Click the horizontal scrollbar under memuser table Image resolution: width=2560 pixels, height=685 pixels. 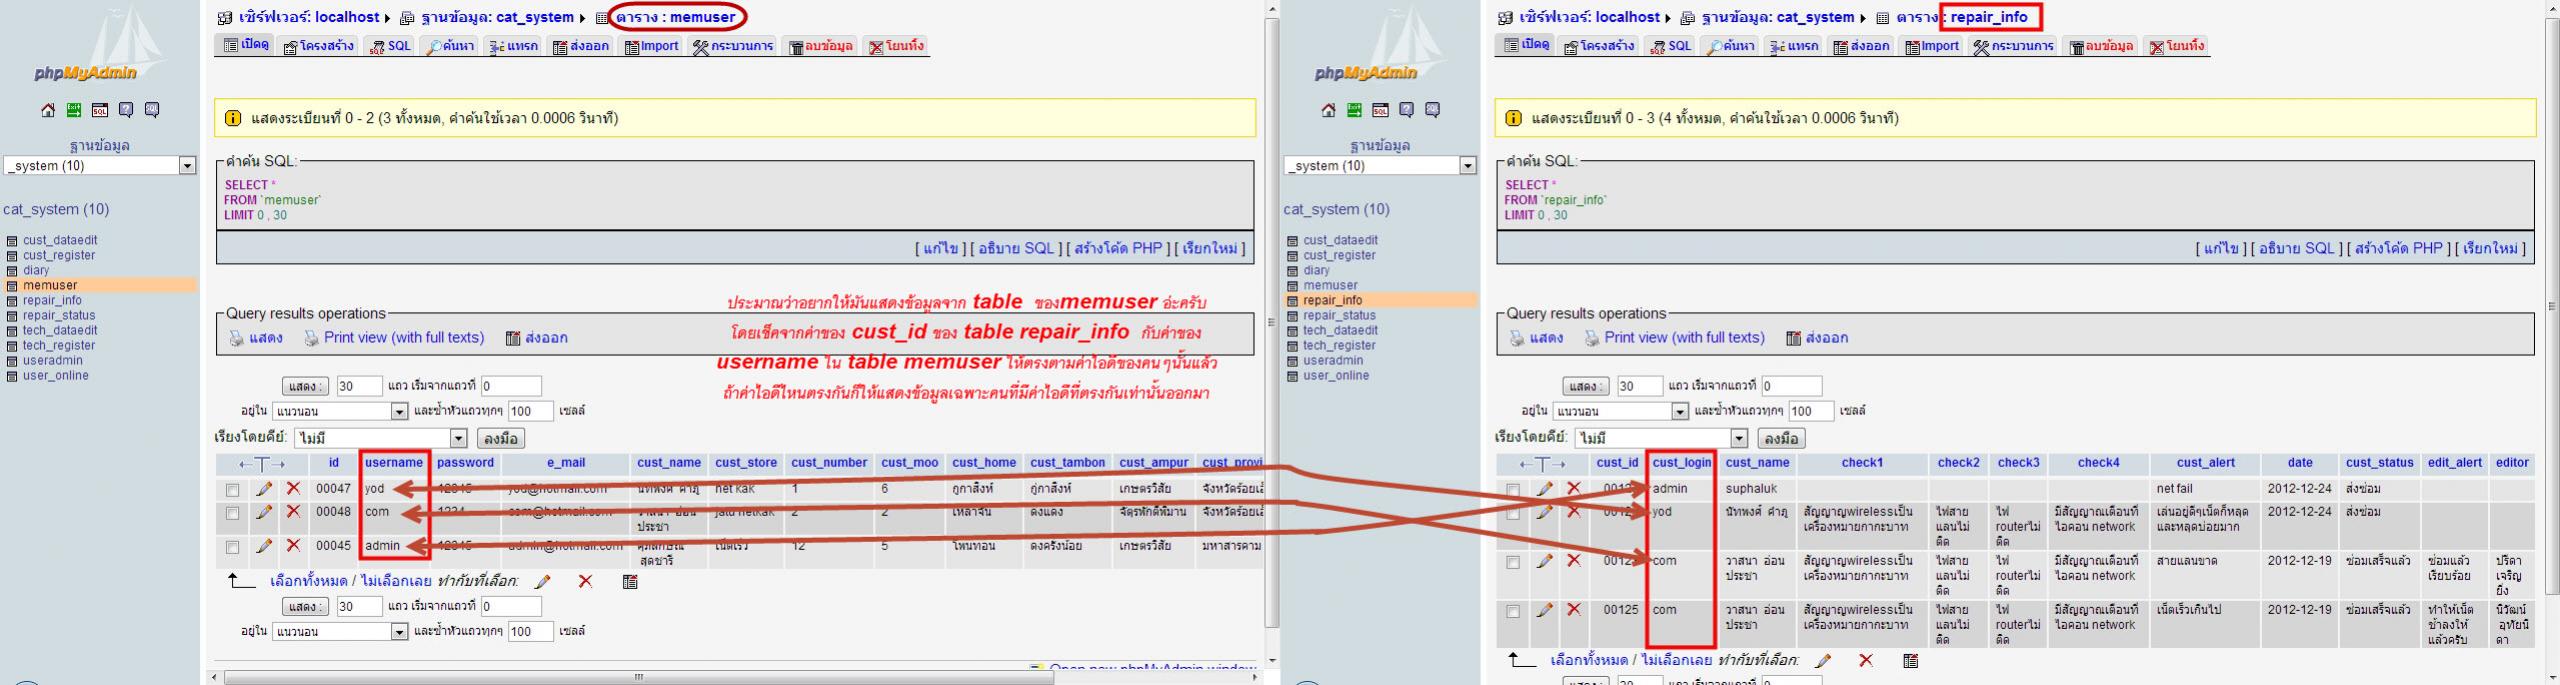click(x=638, y=677)
